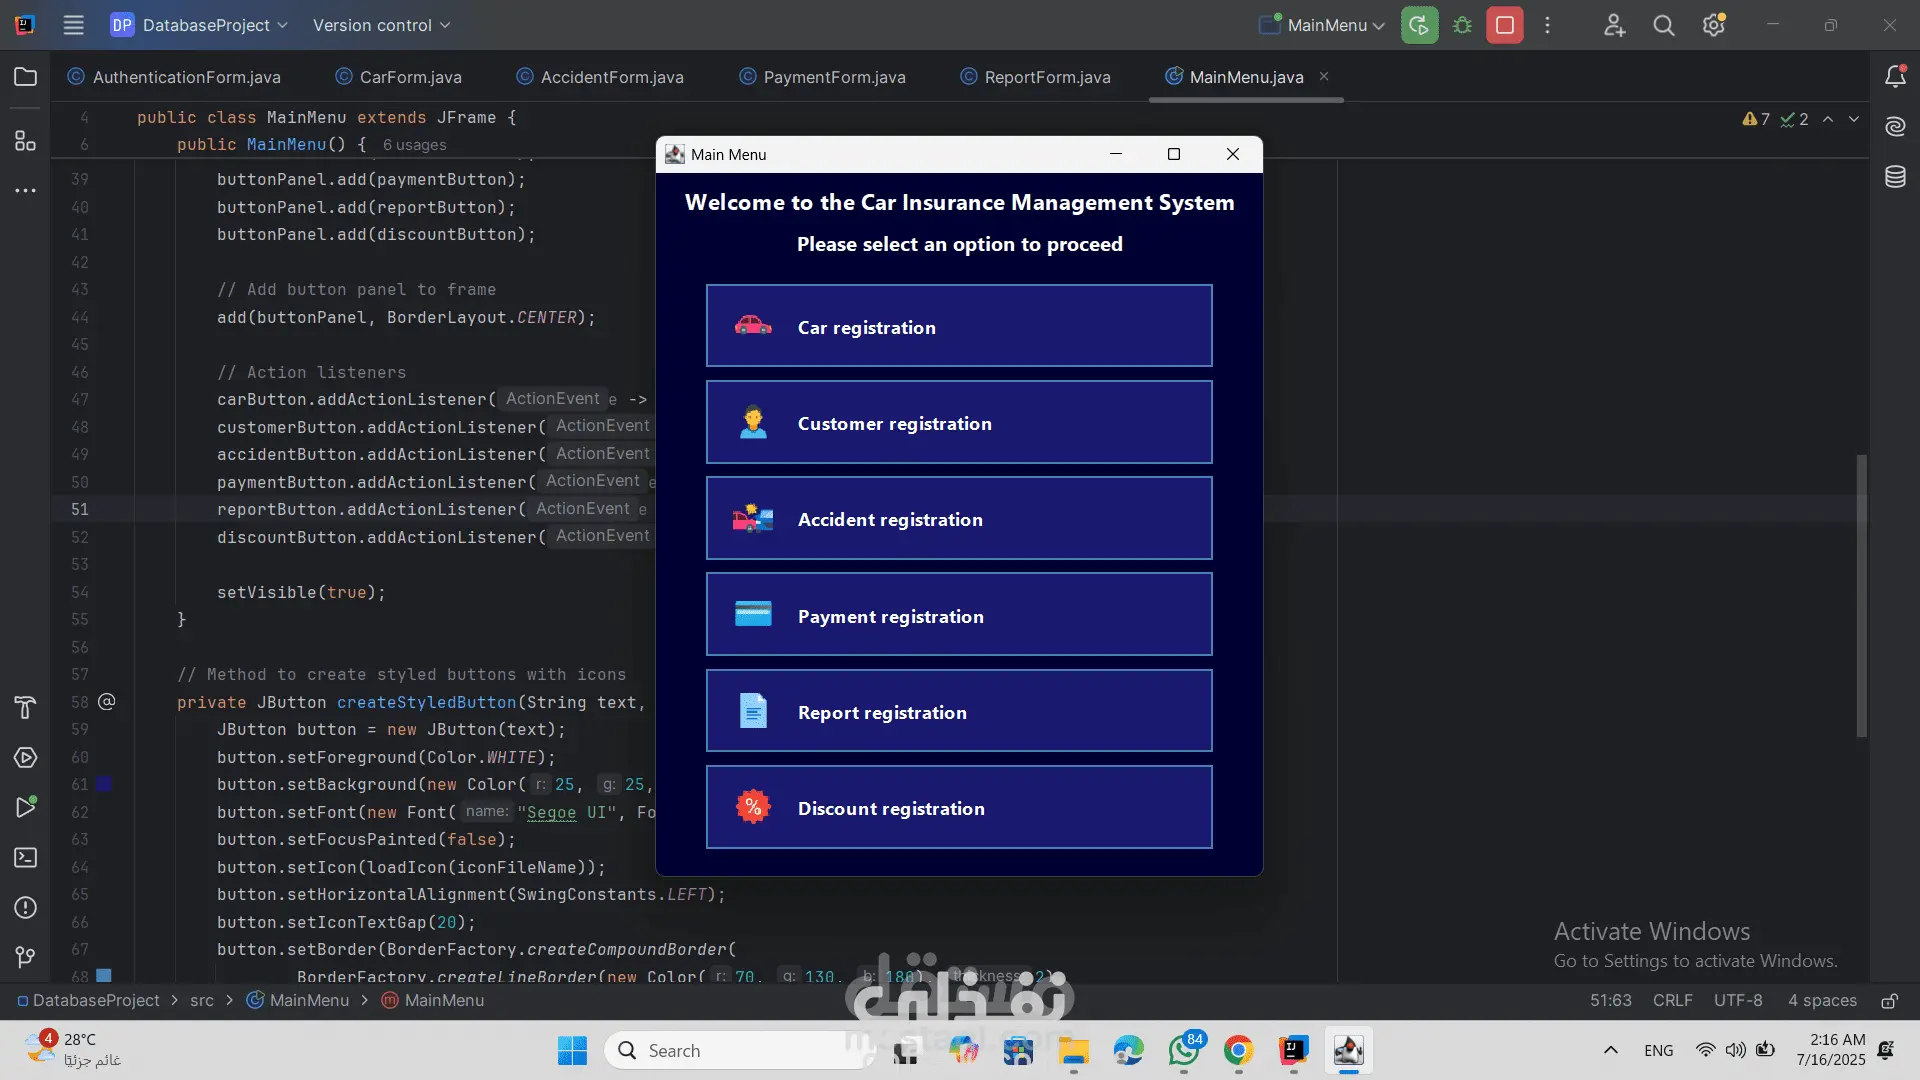Viewport: 1920px width, 1080px height.
Task: Click the color swatch on line 61
Action: point(104,785)
